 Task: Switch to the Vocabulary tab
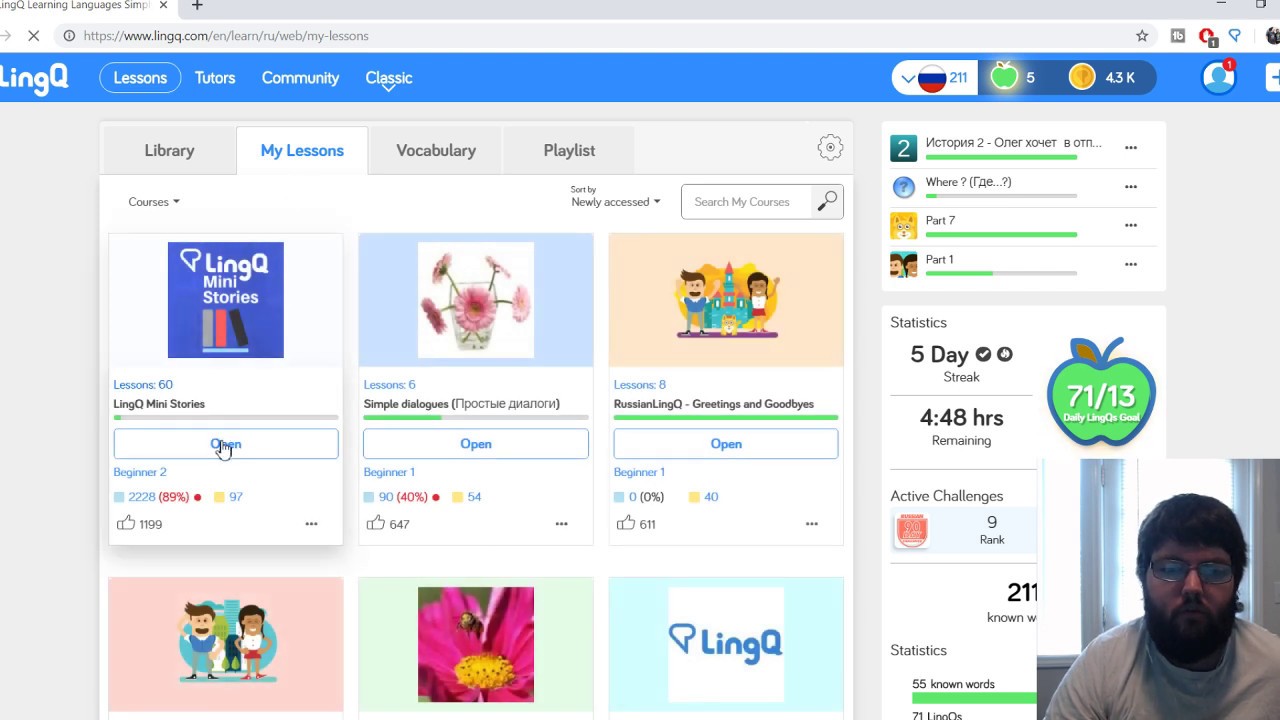click(x=436, y=150)
